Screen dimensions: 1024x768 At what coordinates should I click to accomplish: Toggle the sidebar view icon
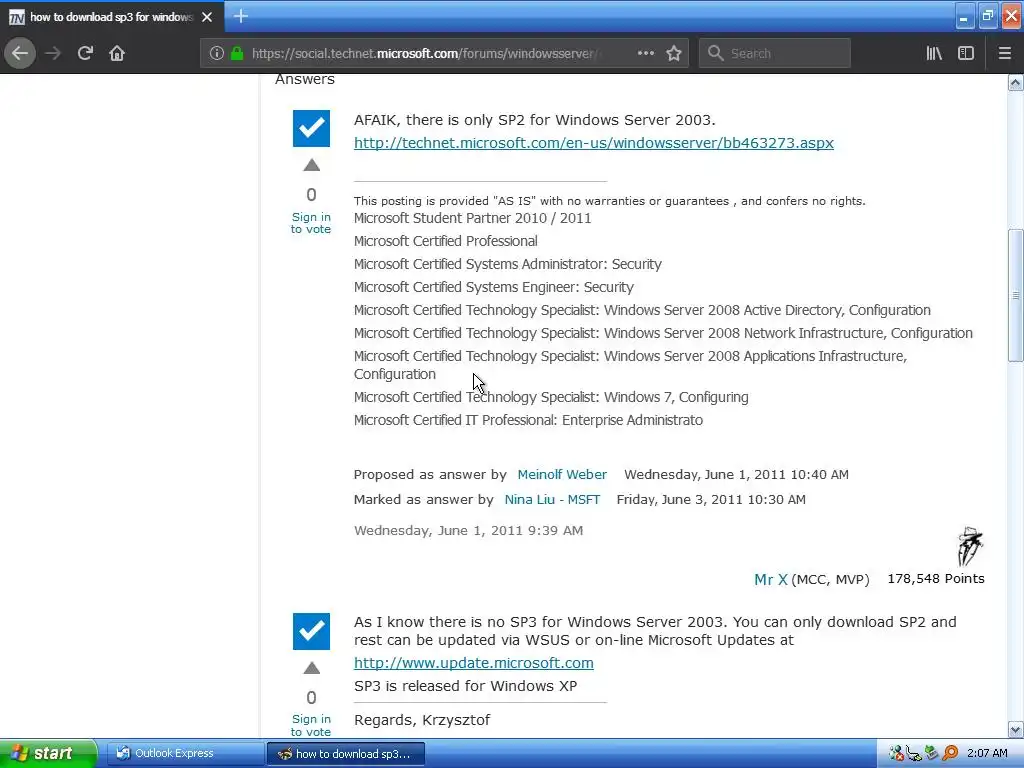966,53
